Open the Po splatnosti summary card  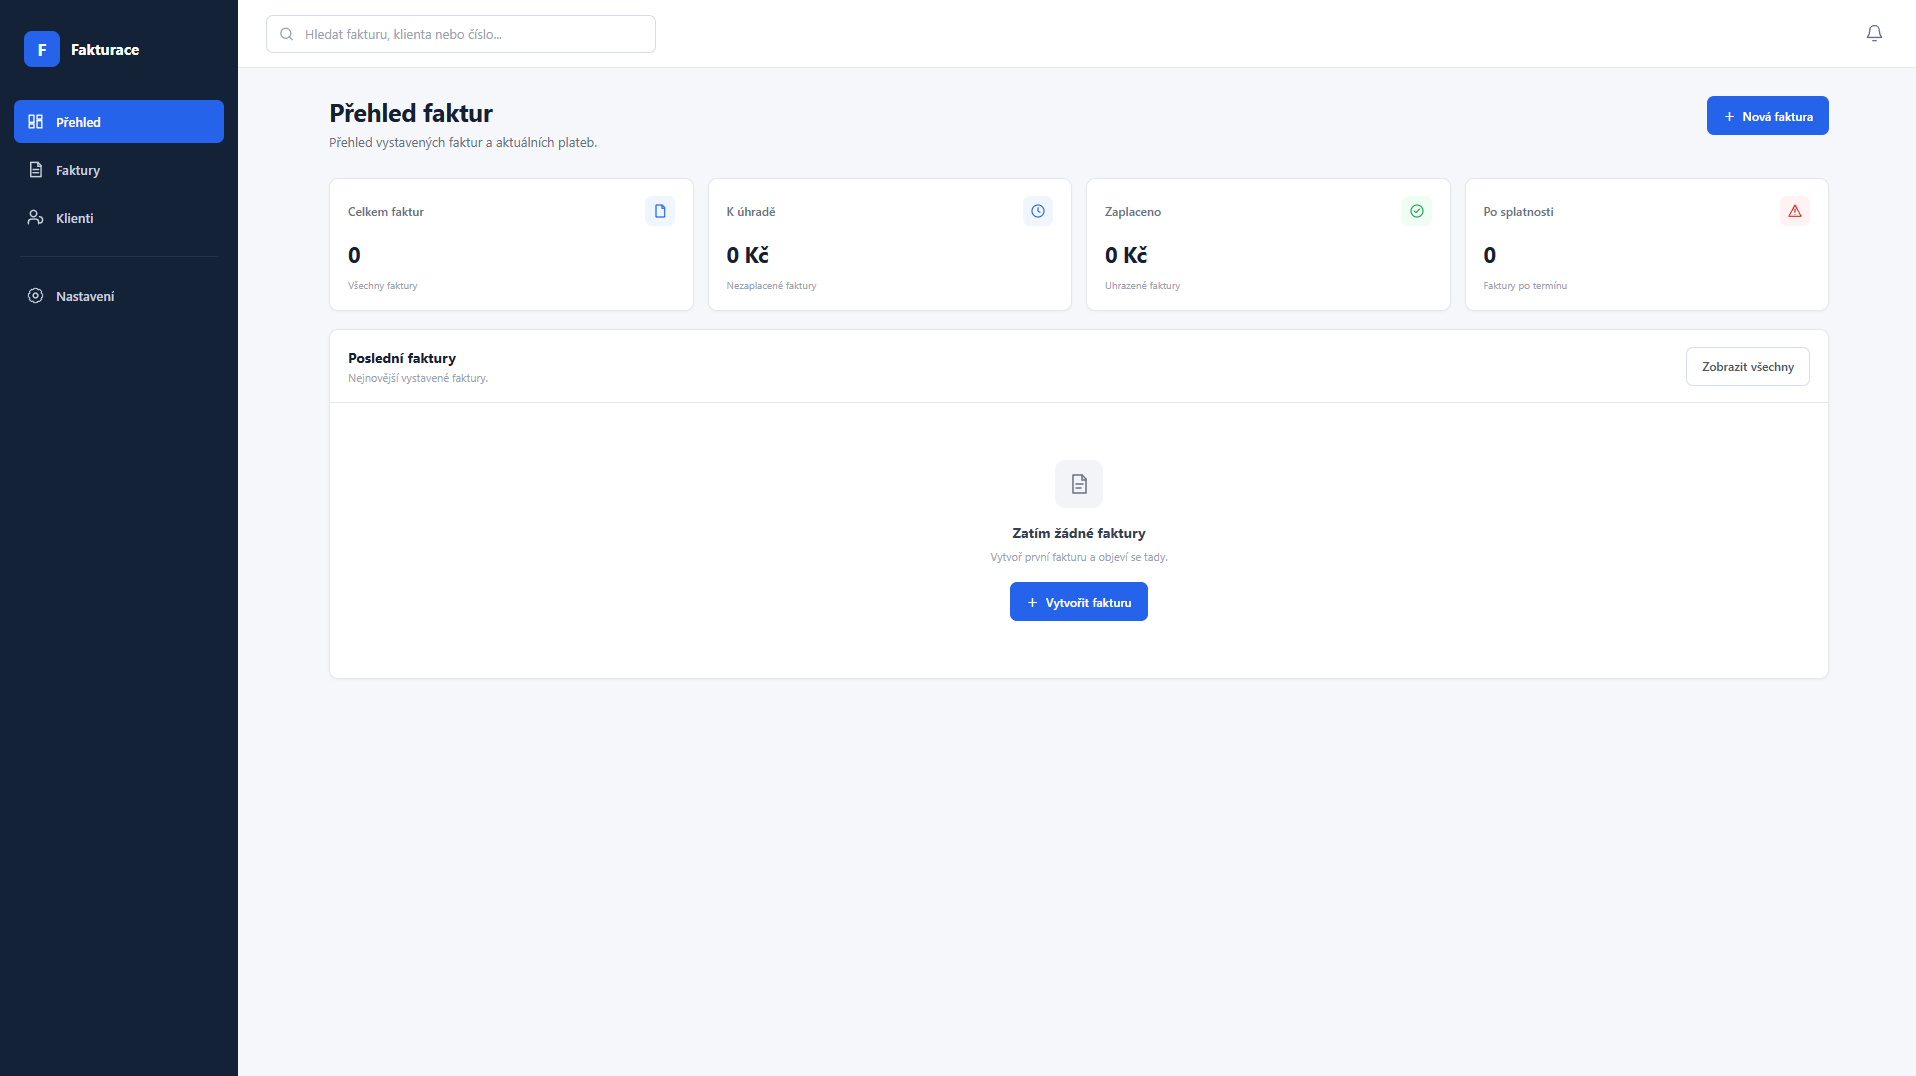(x=1646, y=245)
